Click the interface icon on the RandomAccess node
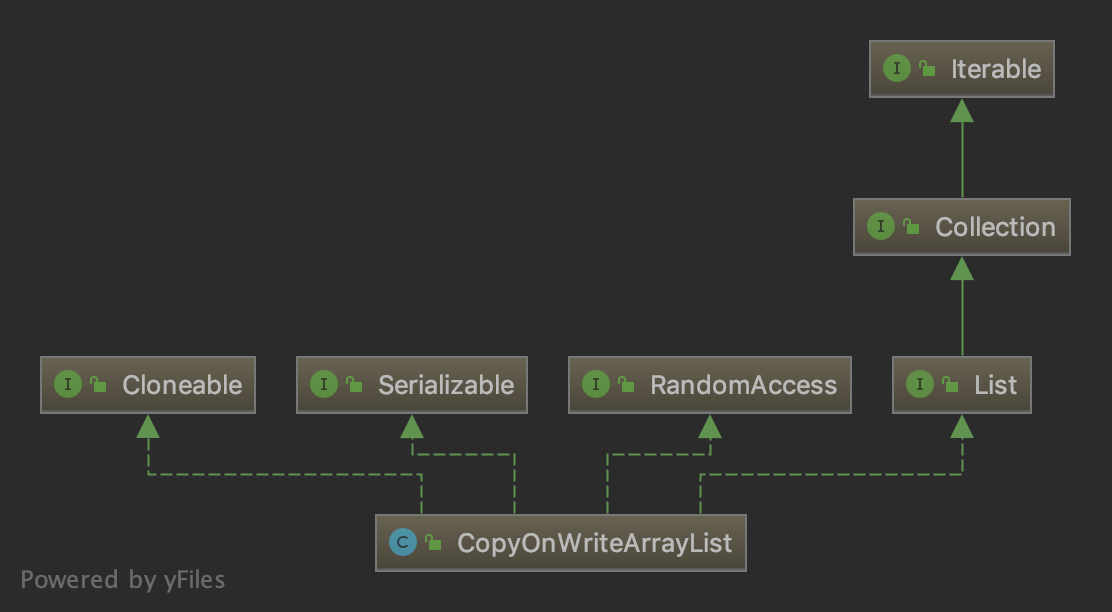 coord(596,385)
